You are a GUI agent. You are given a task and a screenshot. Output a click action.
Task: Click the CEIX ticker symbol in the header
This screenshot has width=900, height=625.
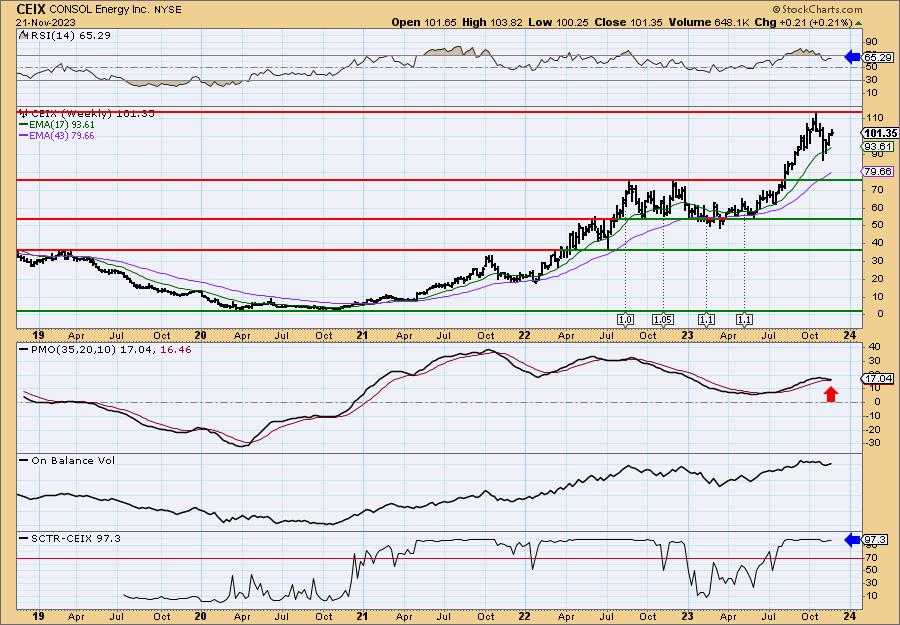[x=32, y=9]
